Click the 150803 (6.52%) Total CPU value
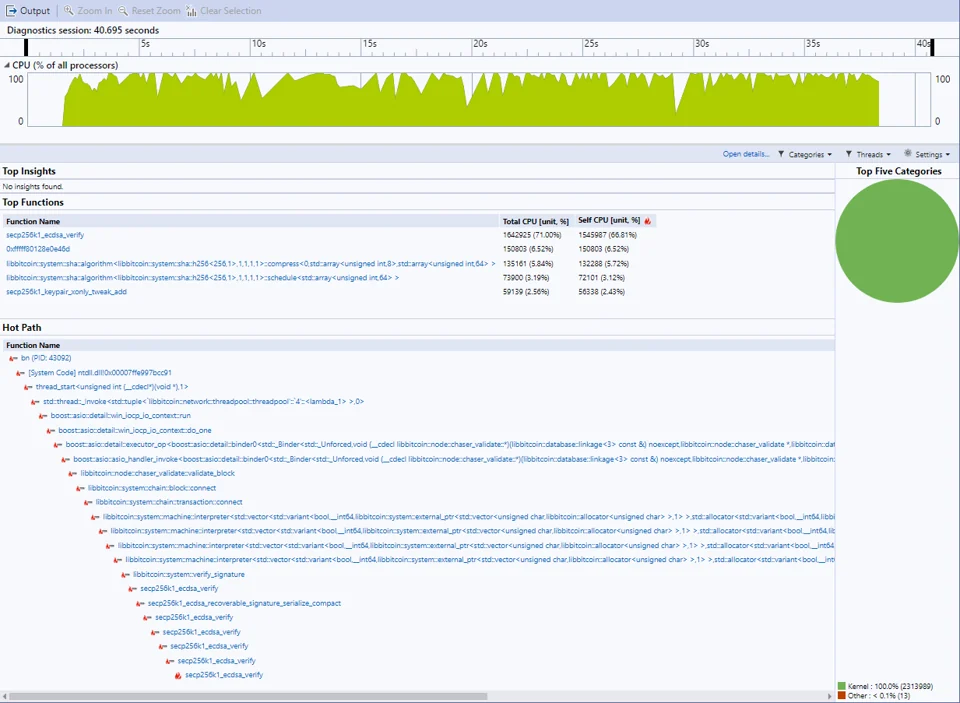The image size is (960, 703). [x=528, y=249]
